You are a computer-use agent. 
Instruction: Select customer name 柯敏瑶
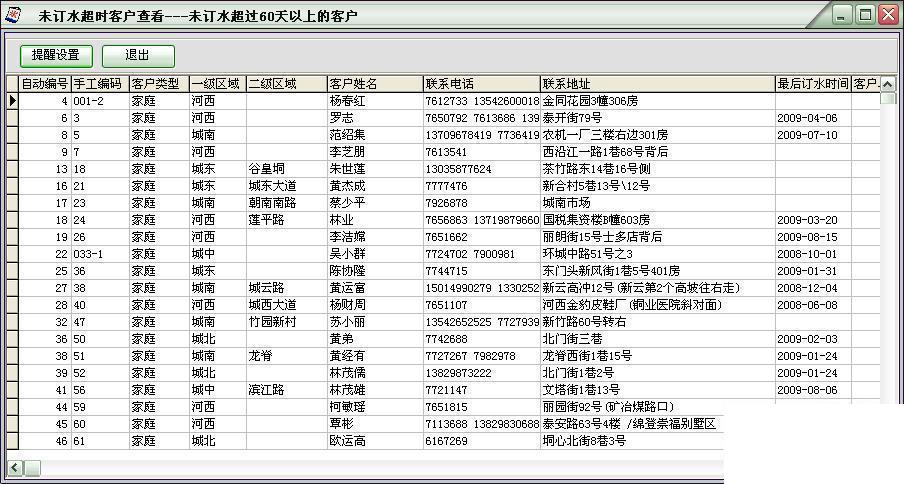tap(347, 407)
